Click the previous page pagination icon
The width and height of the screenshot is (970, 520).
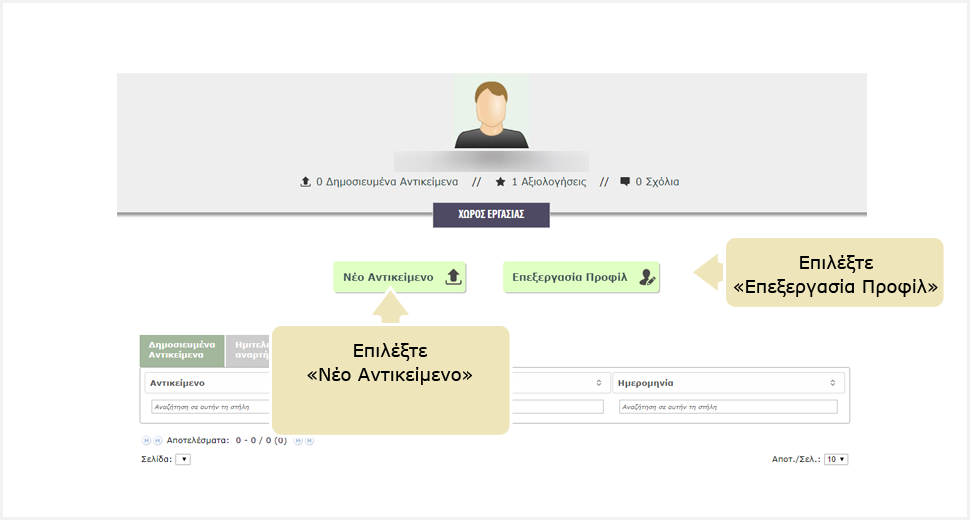tap(157, 440)
